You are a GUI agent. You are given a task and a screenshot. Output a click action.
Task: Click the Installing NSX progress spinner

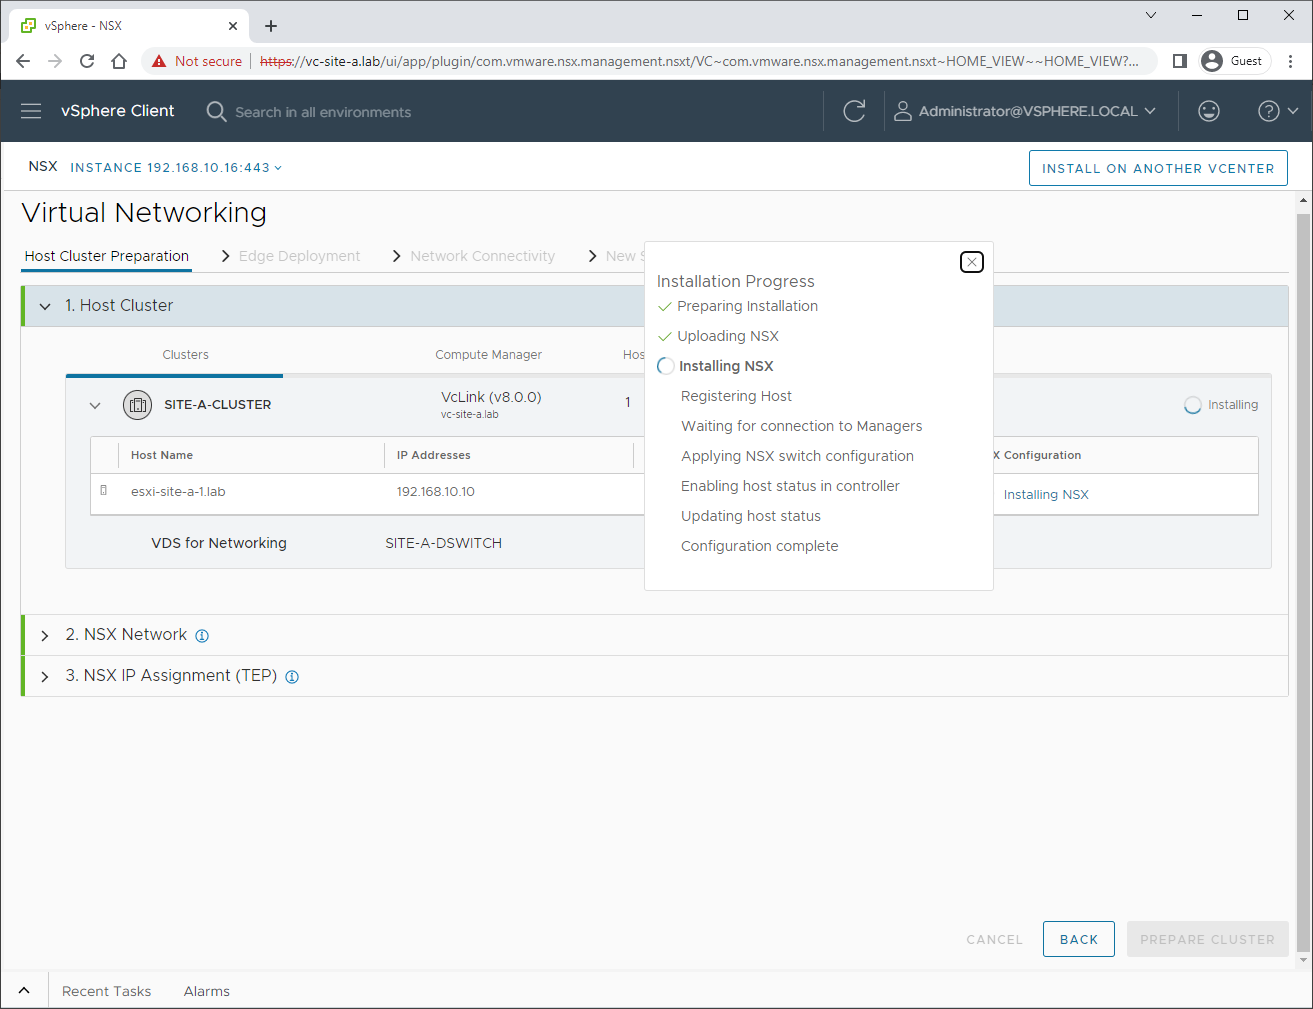666,366
